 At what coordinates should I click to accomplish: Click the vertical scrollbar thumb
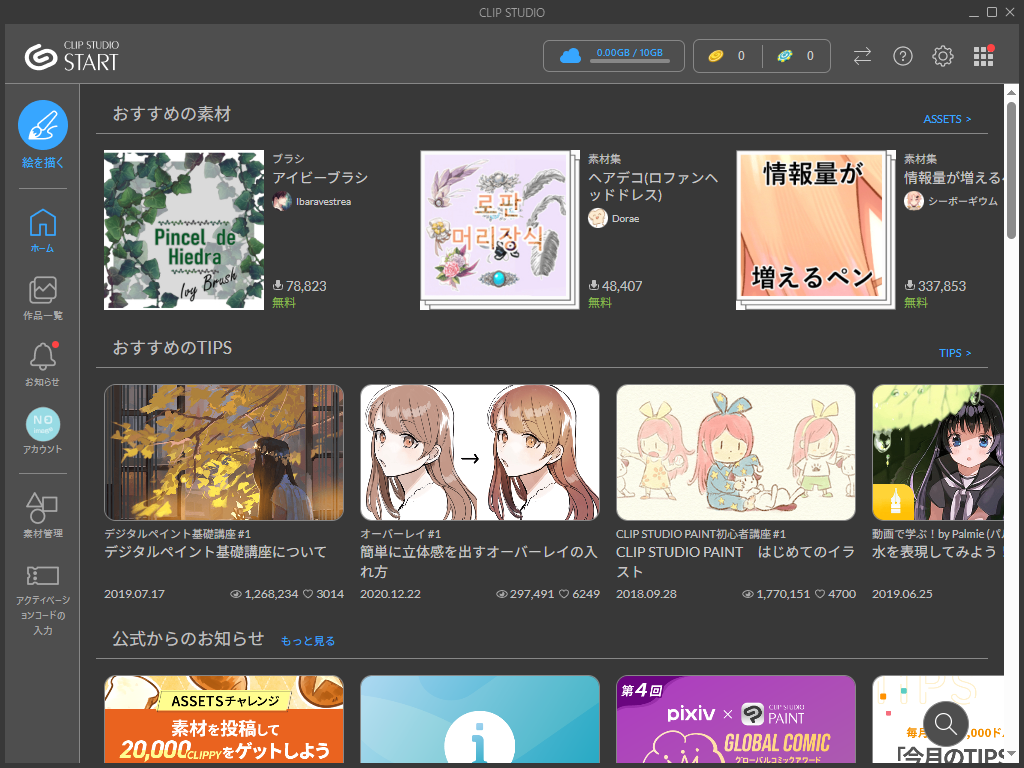(1011, 170)
